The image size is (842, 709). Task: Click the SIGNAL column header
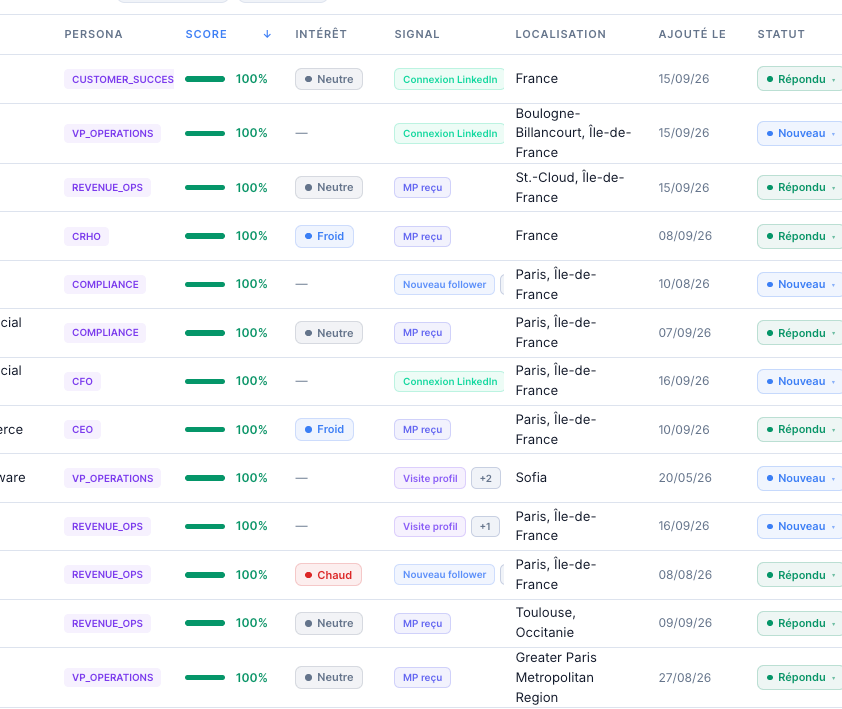(417, 34)
